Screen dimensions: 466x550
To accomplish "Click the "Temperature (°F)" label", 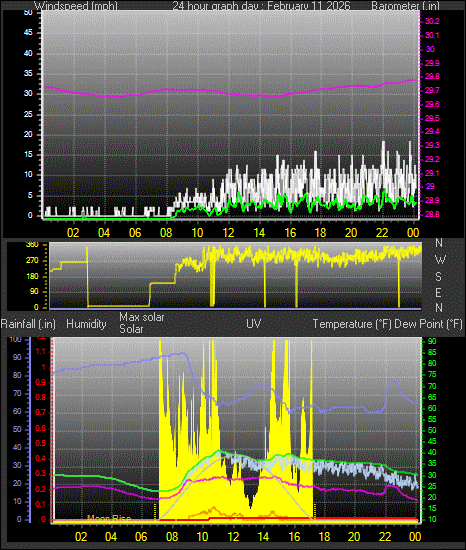I will (x=352, y=324).
